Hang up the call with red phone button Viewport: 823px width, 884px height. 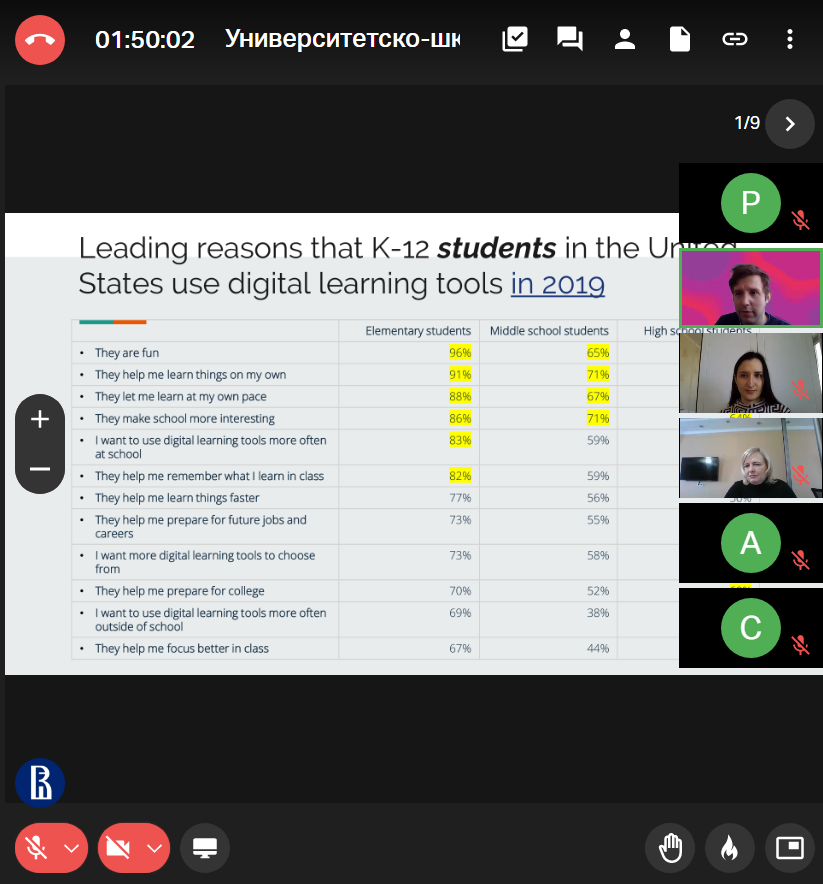tap(39, 40)
